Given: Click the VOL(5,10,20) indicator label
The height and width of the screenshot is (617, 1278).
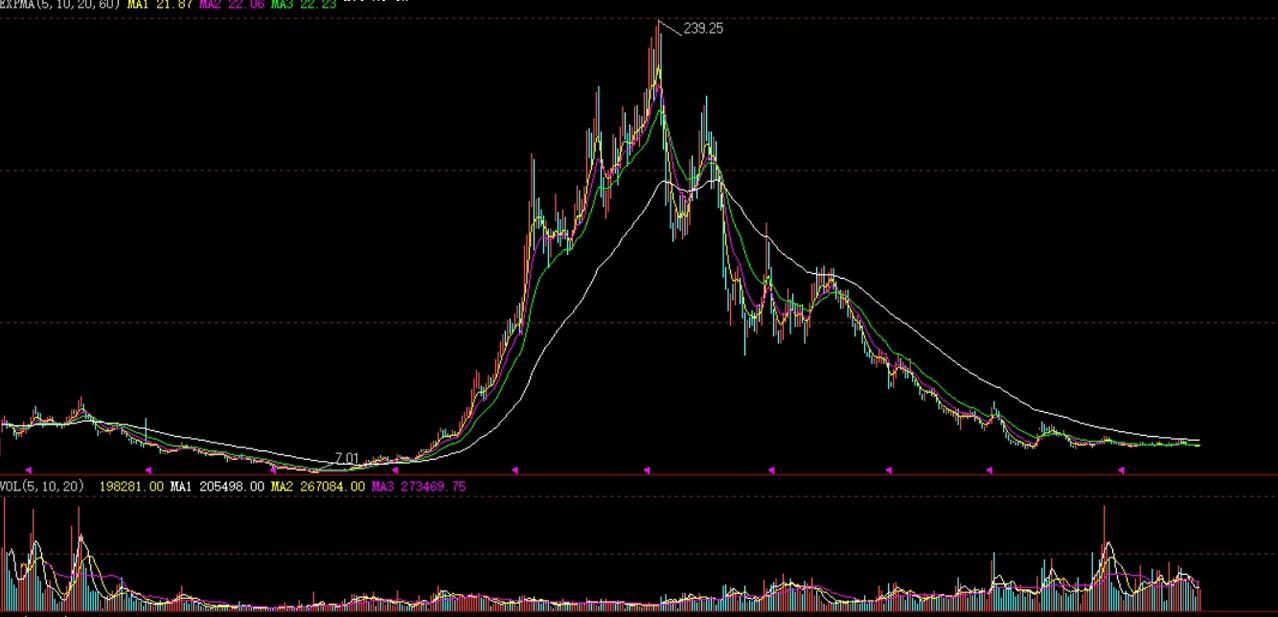Looking at the screenshot, I should pyautogui.click(x=42, y=486).
